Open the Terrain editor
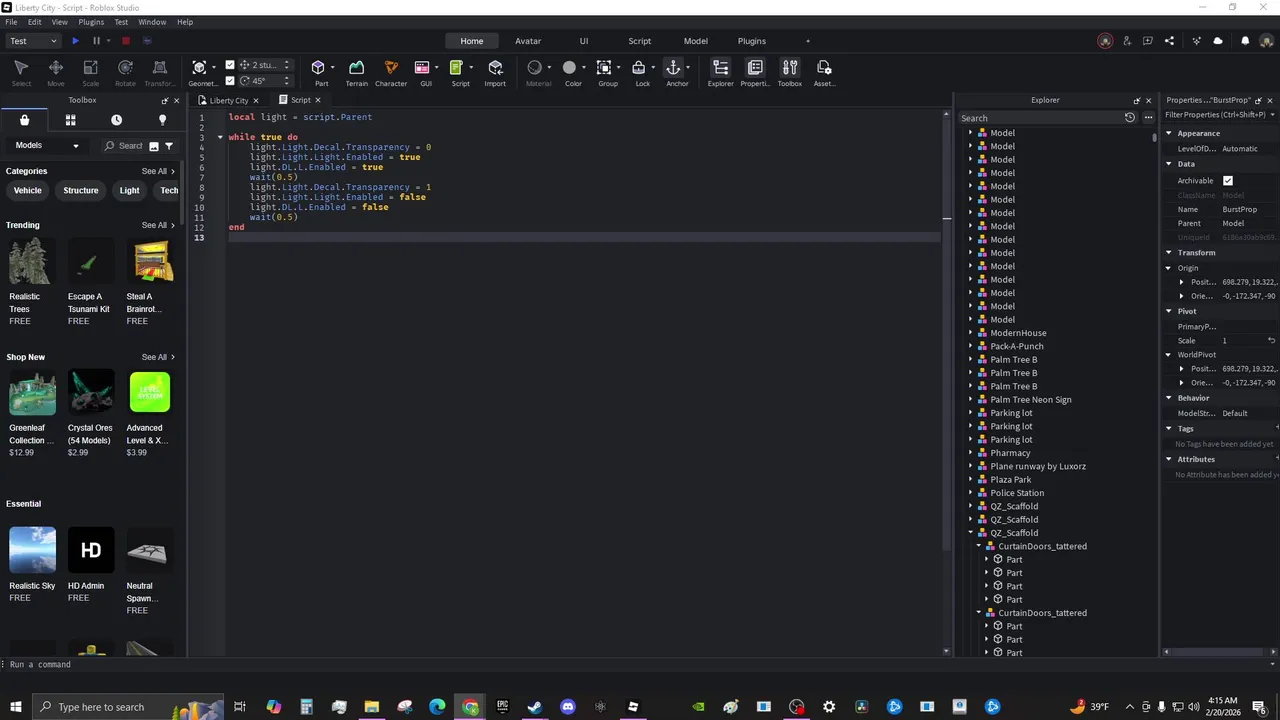The width and height of the screenshot is (1280, 720). coord(357,73)
